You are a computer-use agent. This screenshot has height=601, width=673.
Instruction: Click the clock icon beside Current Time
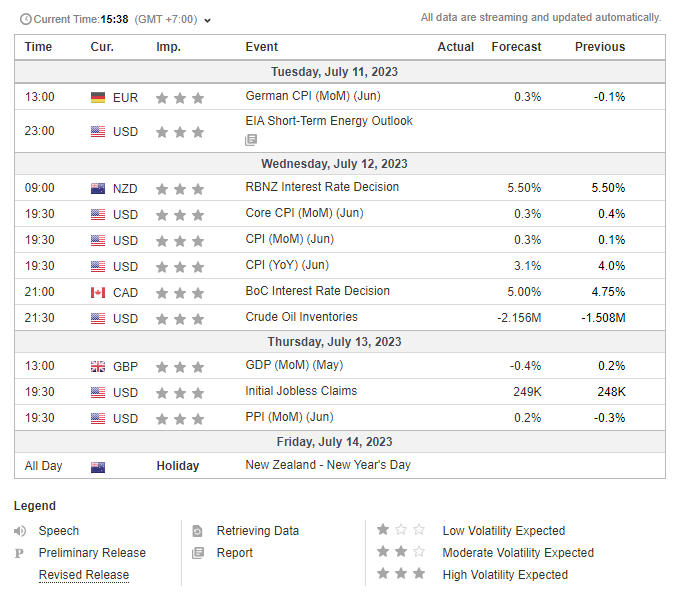tap(25, 19)
